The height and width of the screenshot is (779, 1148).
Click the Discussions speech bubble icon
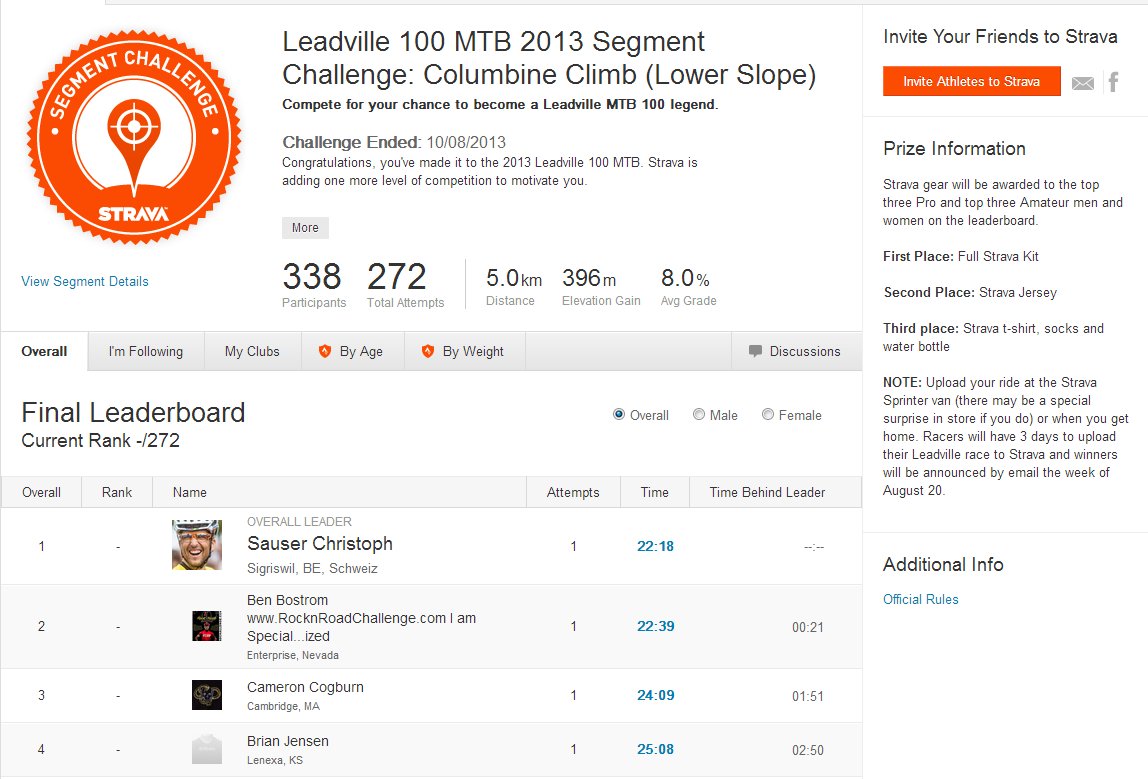[x=755, y=351]
